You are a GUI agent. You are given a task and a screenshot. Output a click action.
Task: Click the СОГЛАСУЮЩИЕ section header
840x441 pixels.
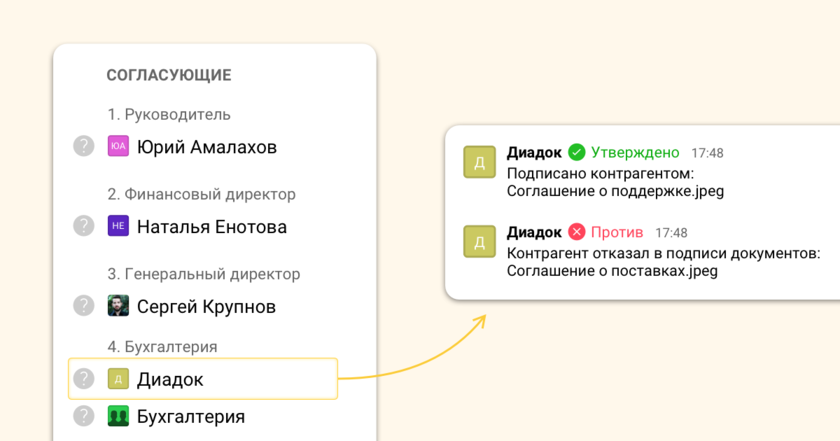(x=169, y=75)
